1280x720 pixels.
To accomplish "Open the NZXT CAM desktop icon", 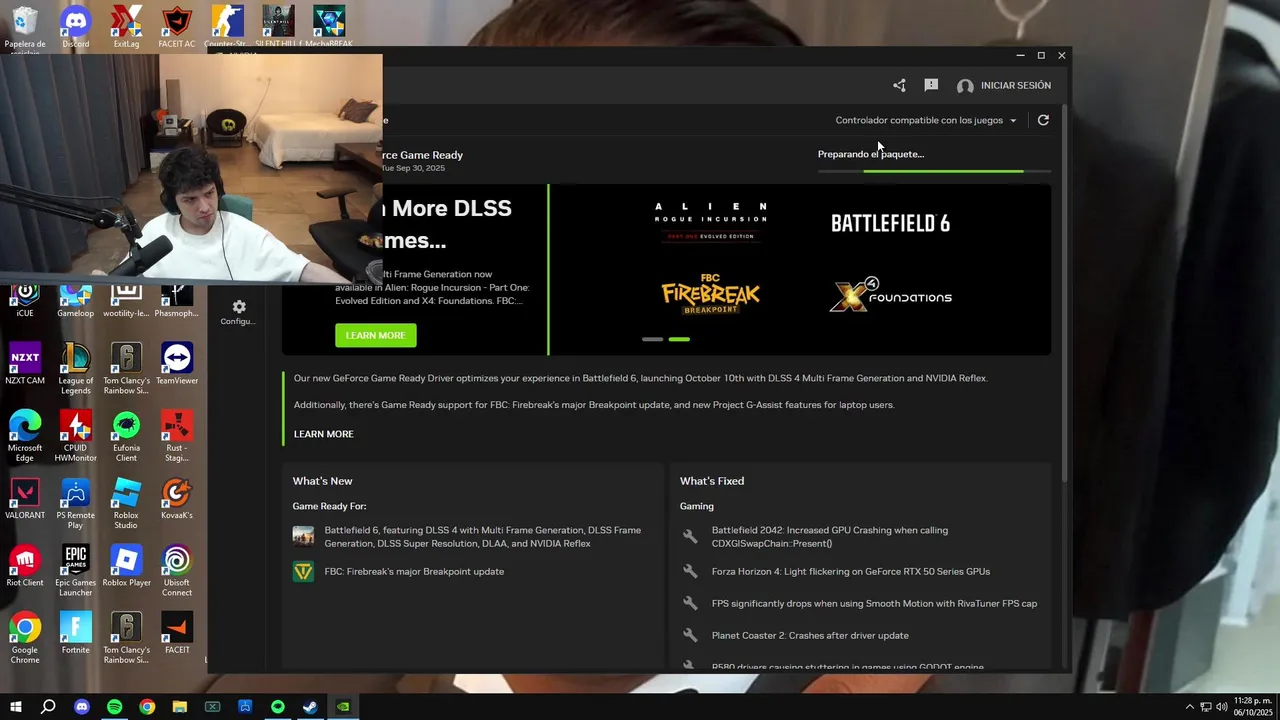I will click(25, 364).
